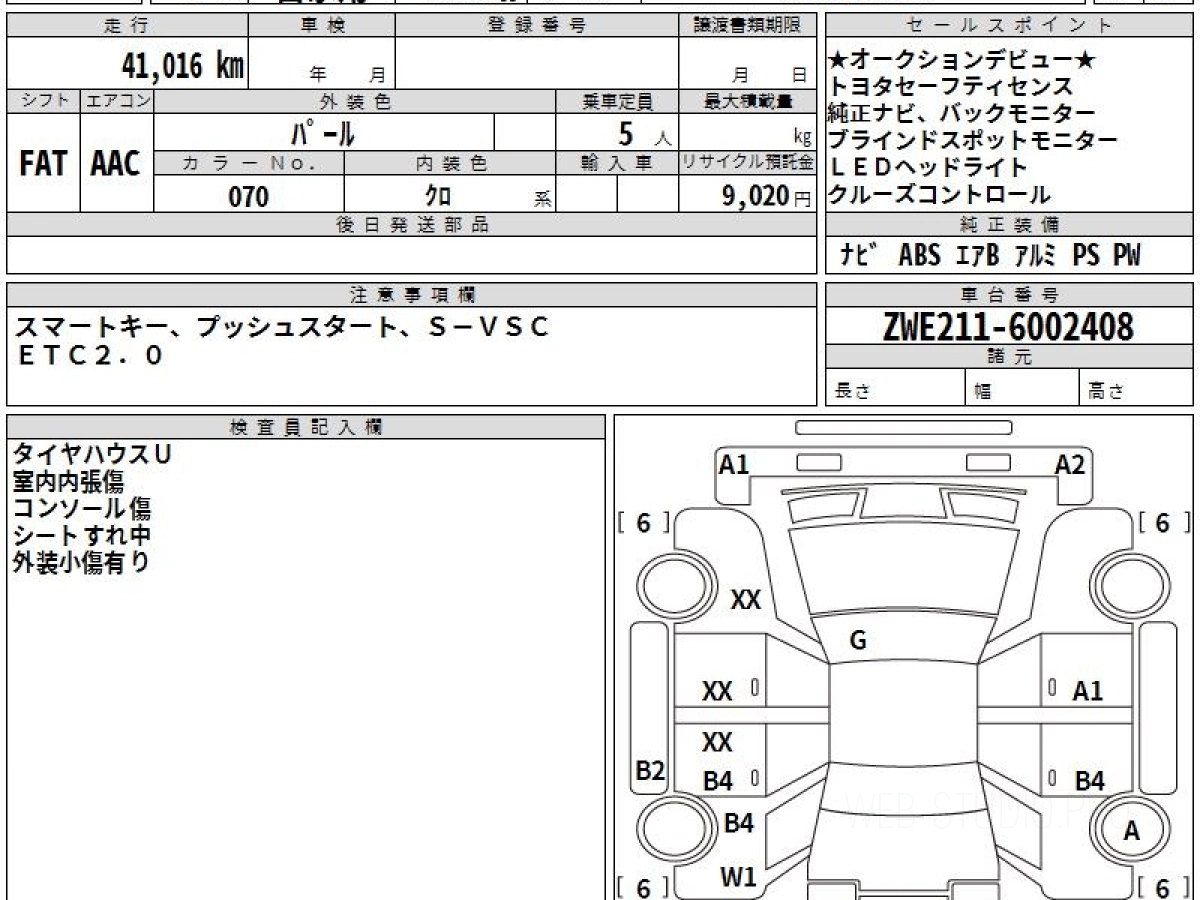Click the wheel circle marked A

click(x=1131, y=830)
